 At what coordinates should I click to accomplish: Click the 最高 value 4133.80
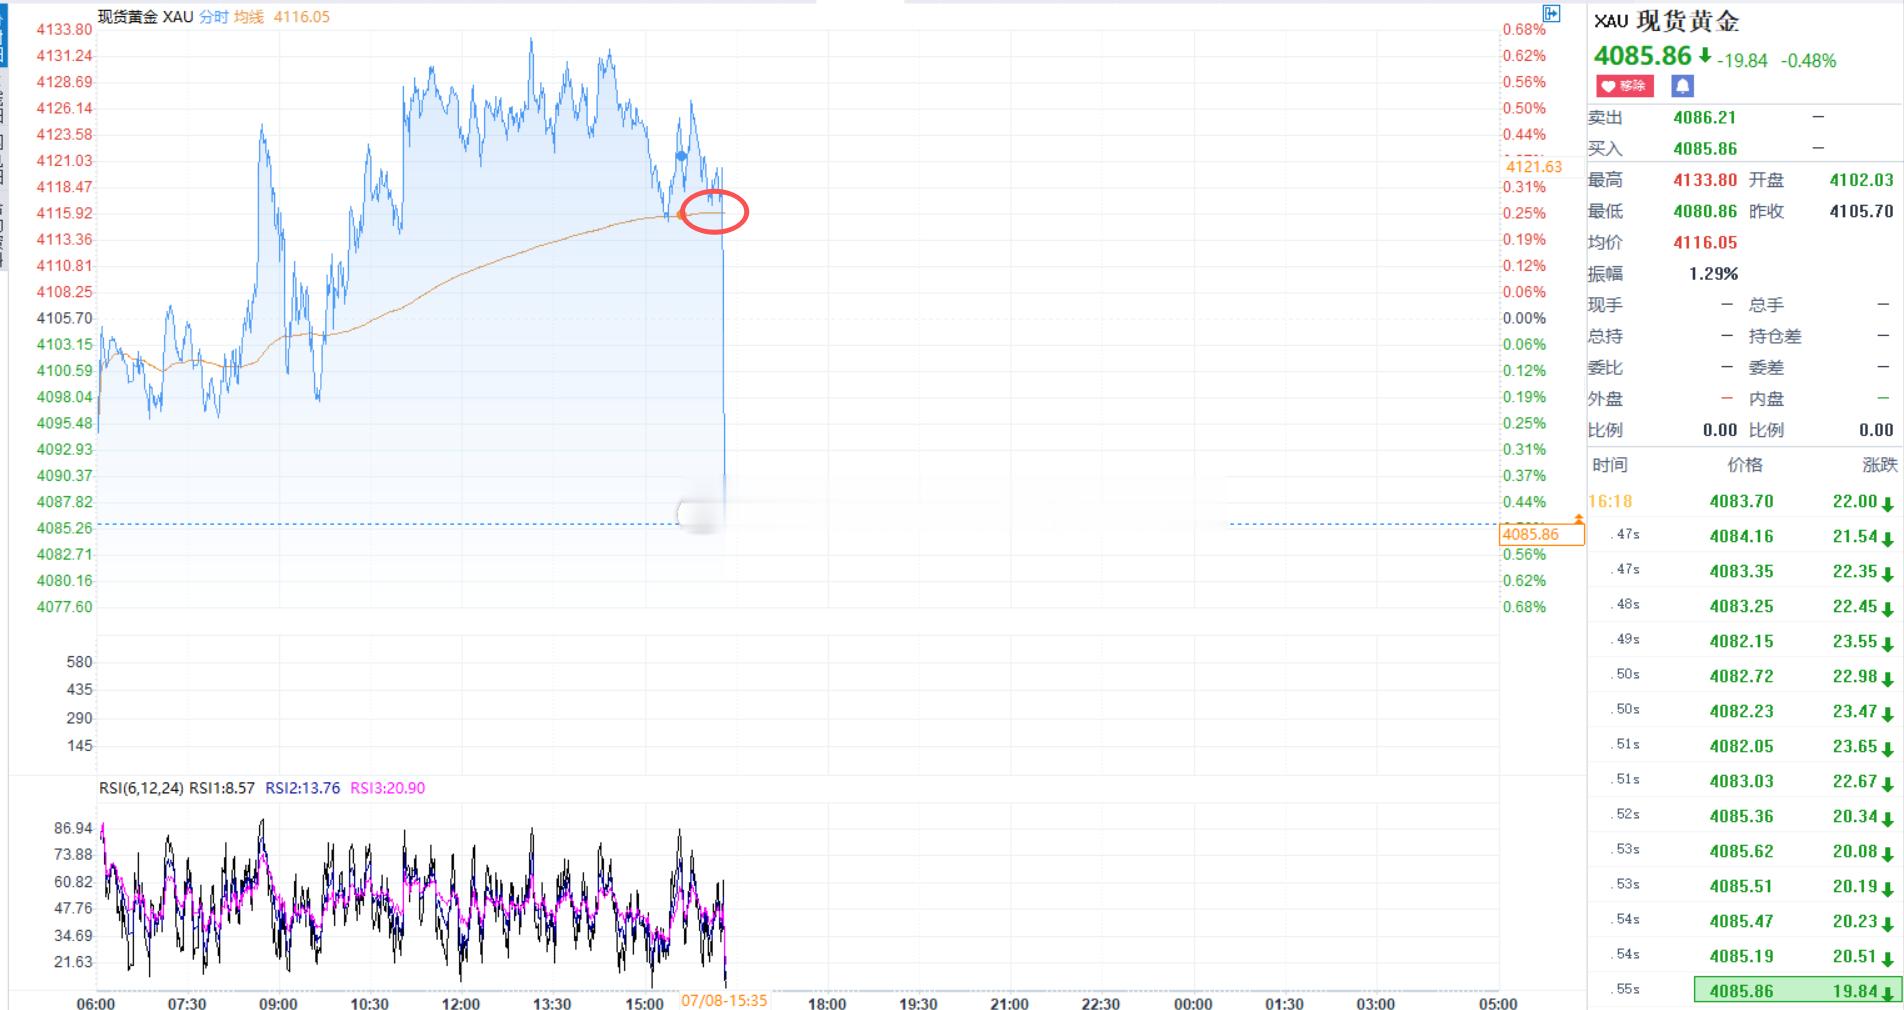point(1704,180)
